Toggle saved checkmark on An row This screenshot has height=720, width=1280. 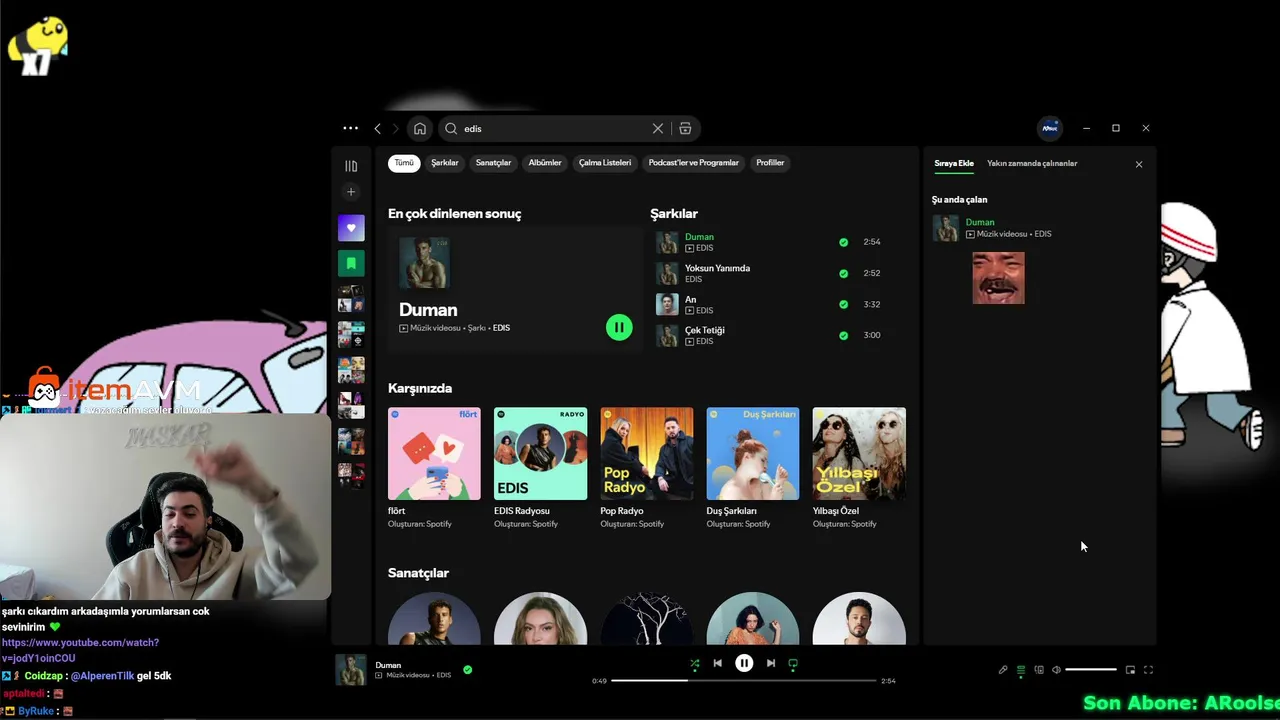click(843, 304)
